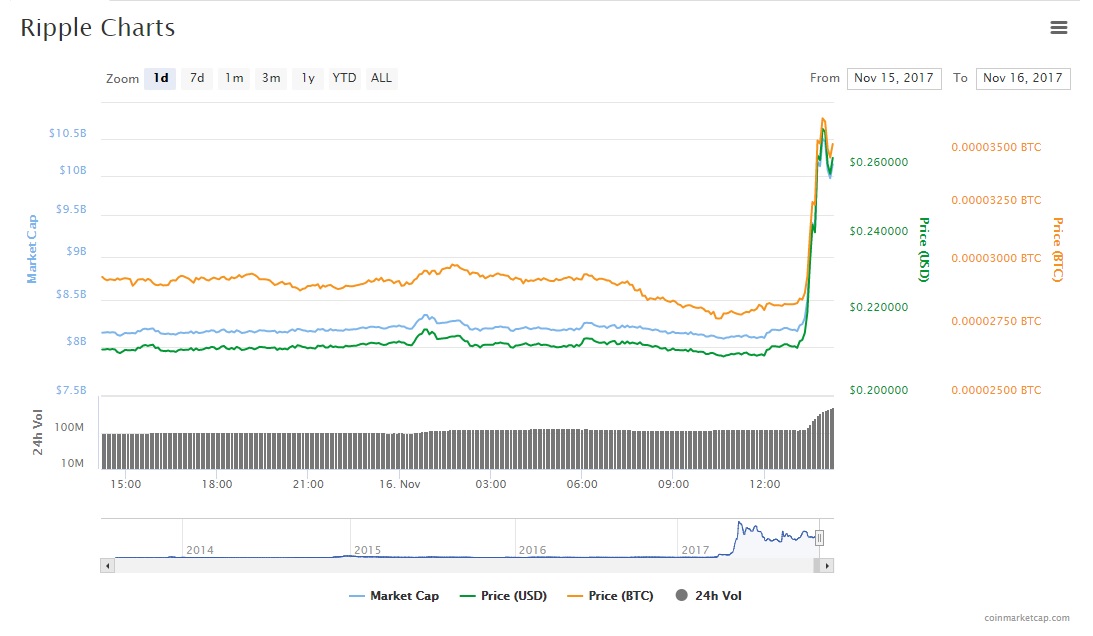
Task: Toggle Price (USD) series in legend
Action: 503,596
